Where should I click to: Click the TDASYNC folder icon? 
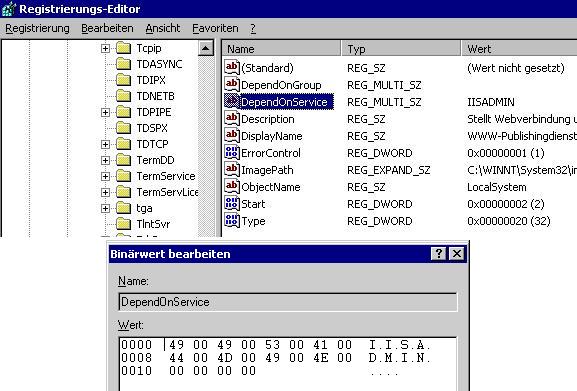point(124,64)
